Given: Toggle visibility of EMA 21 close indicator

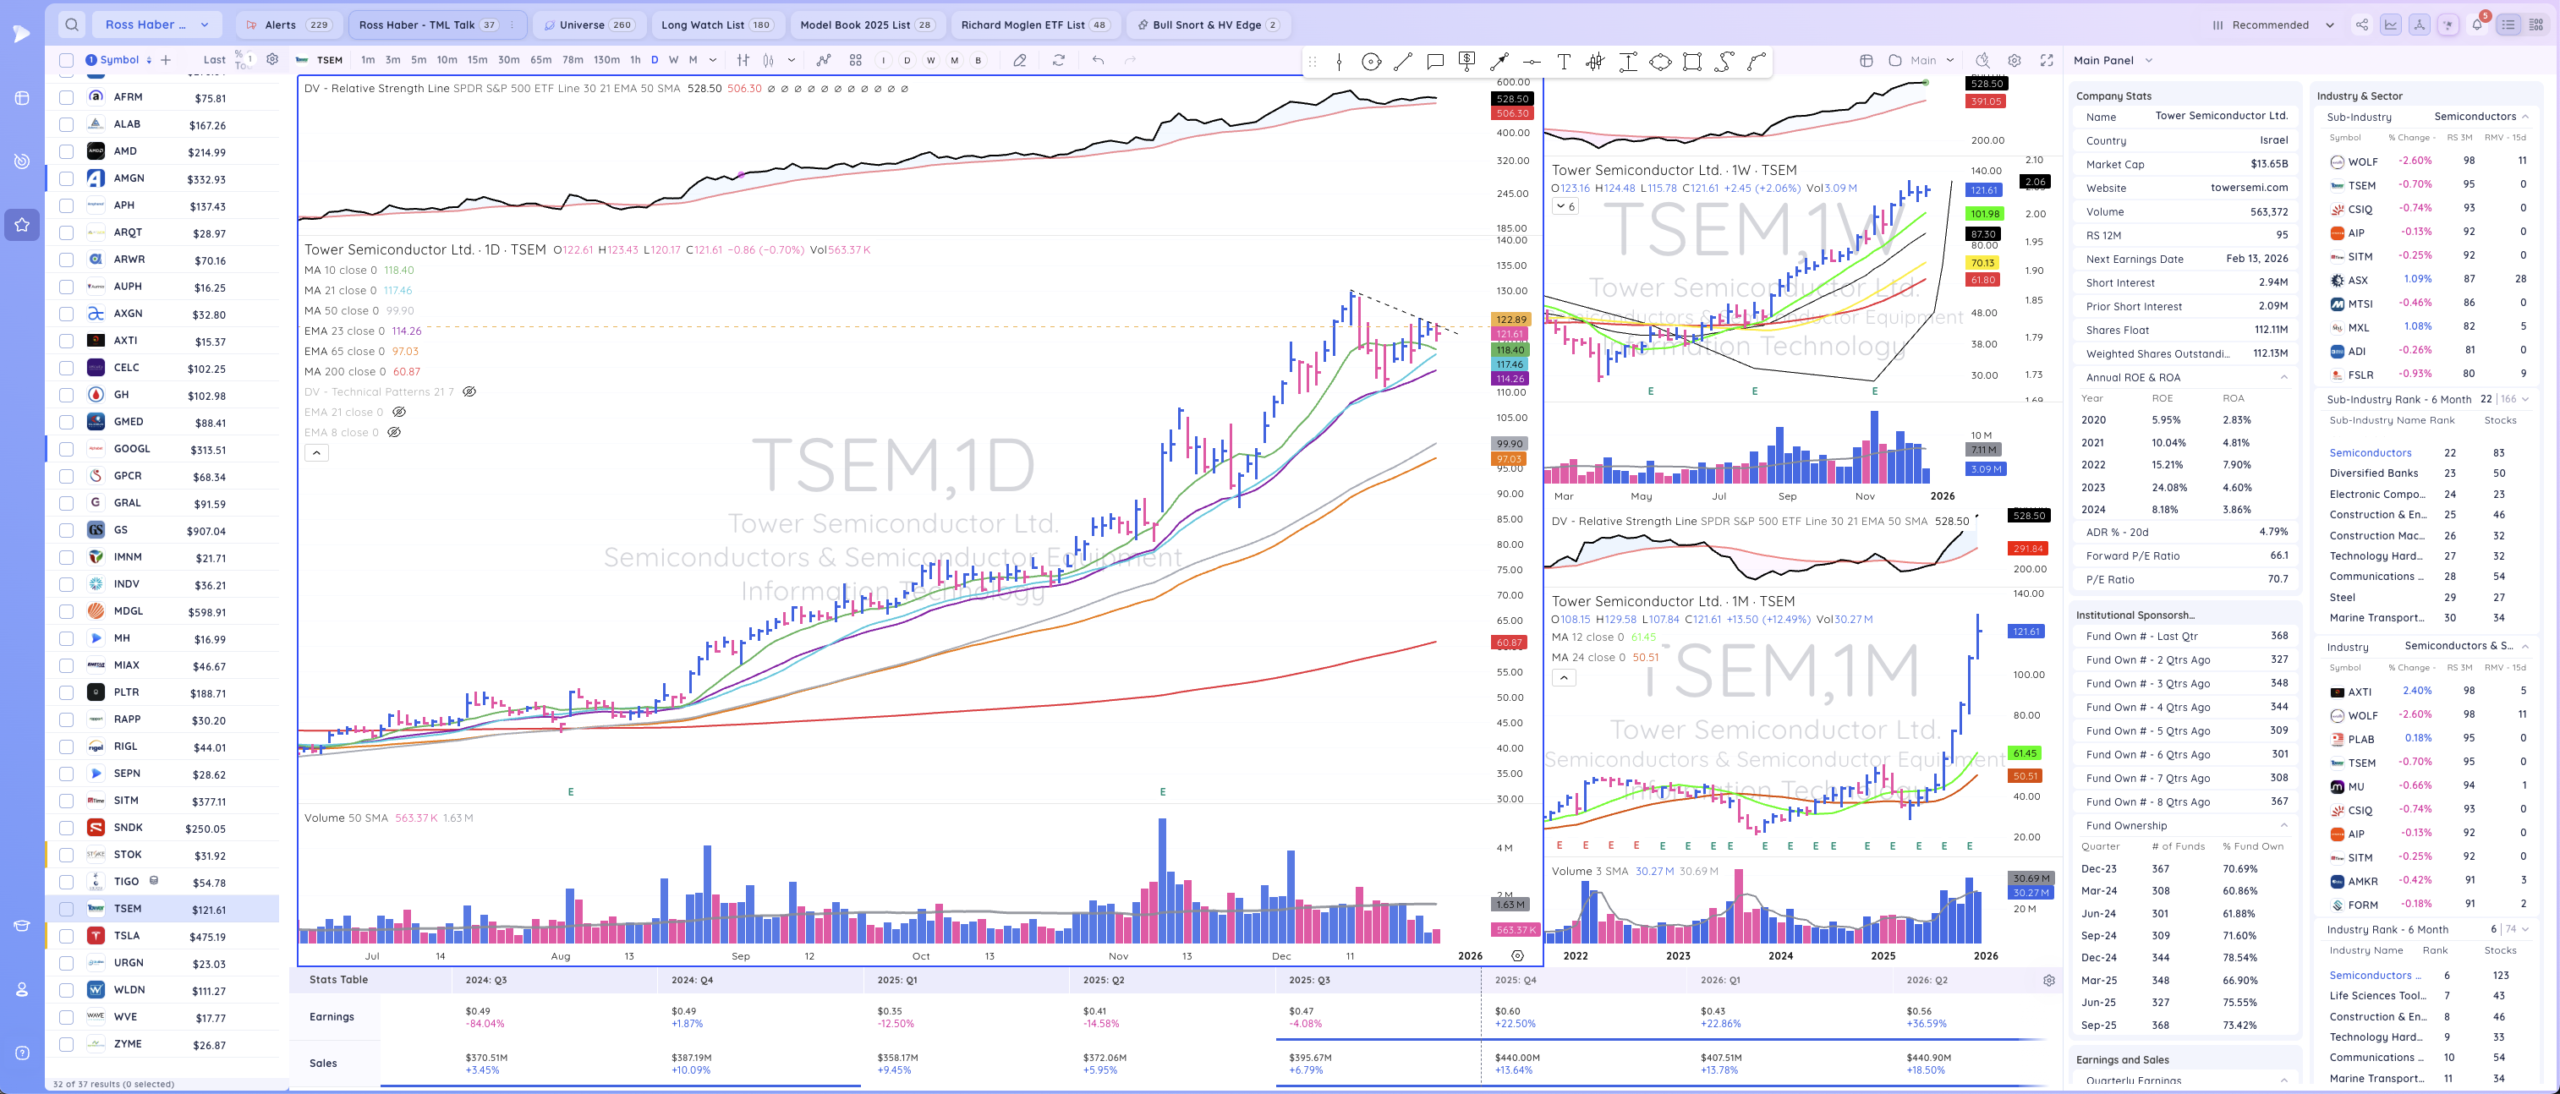Looking at the screenshot, I should tap(399, 412).
